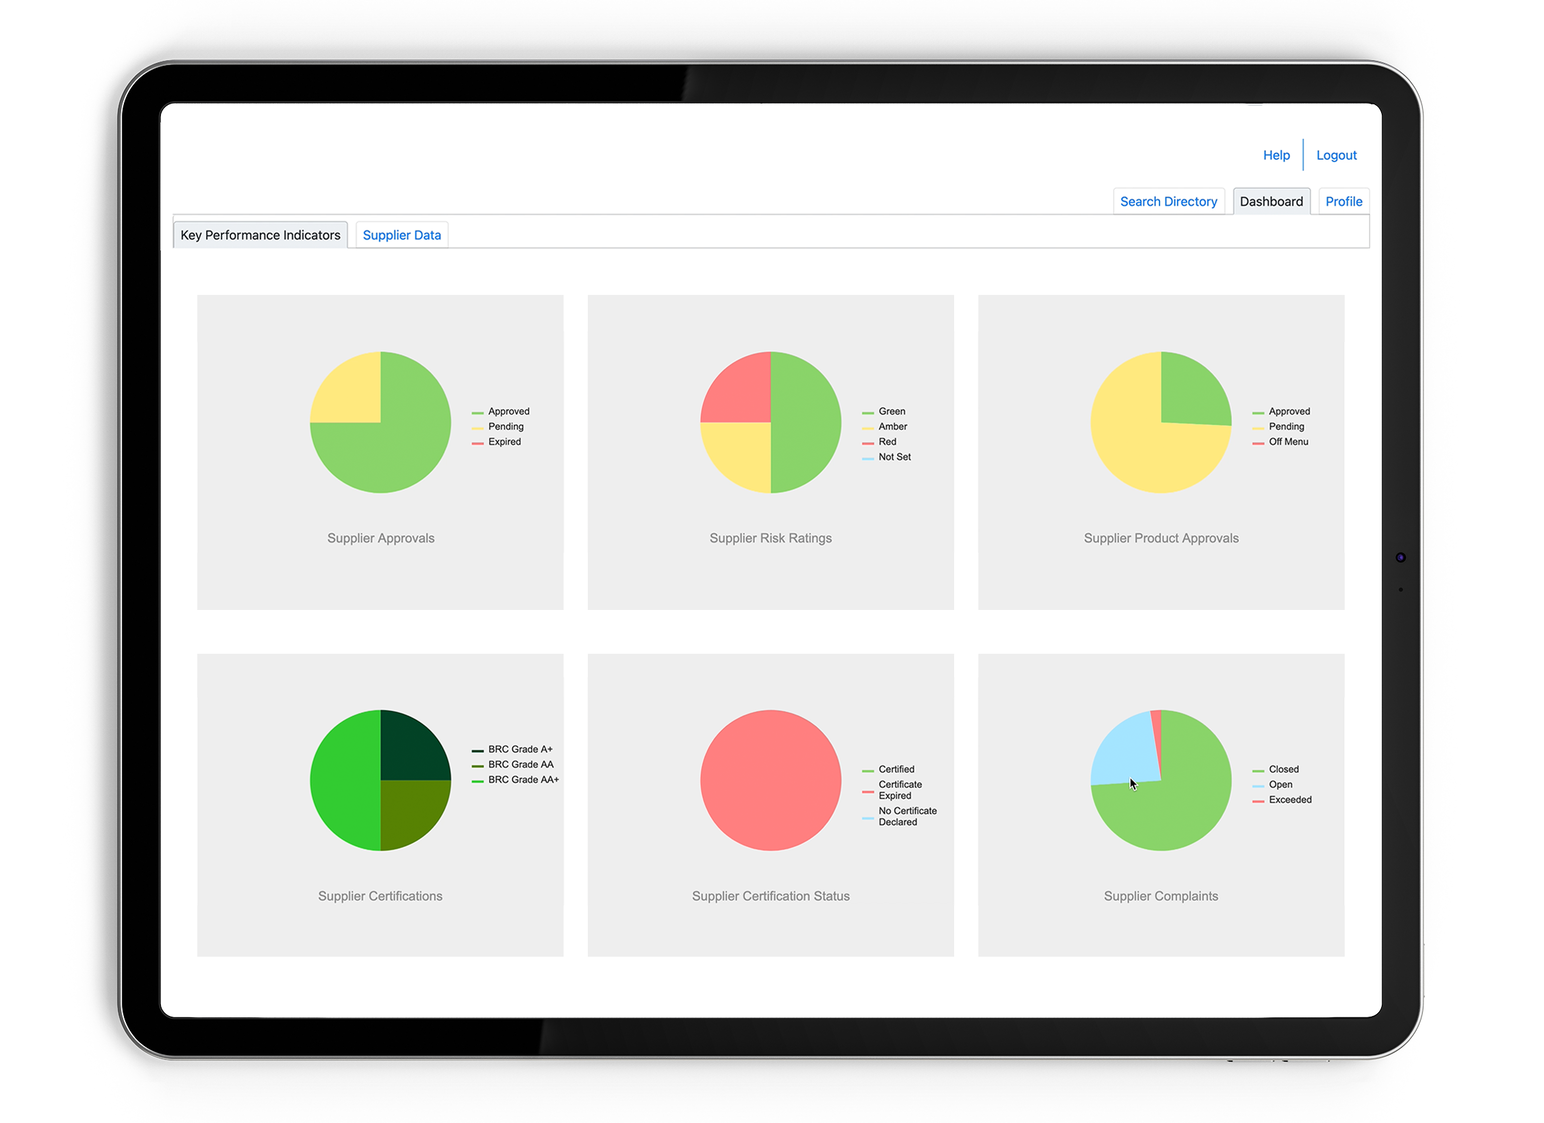
Task: Open the Help link
Action: pos(1276,155)
